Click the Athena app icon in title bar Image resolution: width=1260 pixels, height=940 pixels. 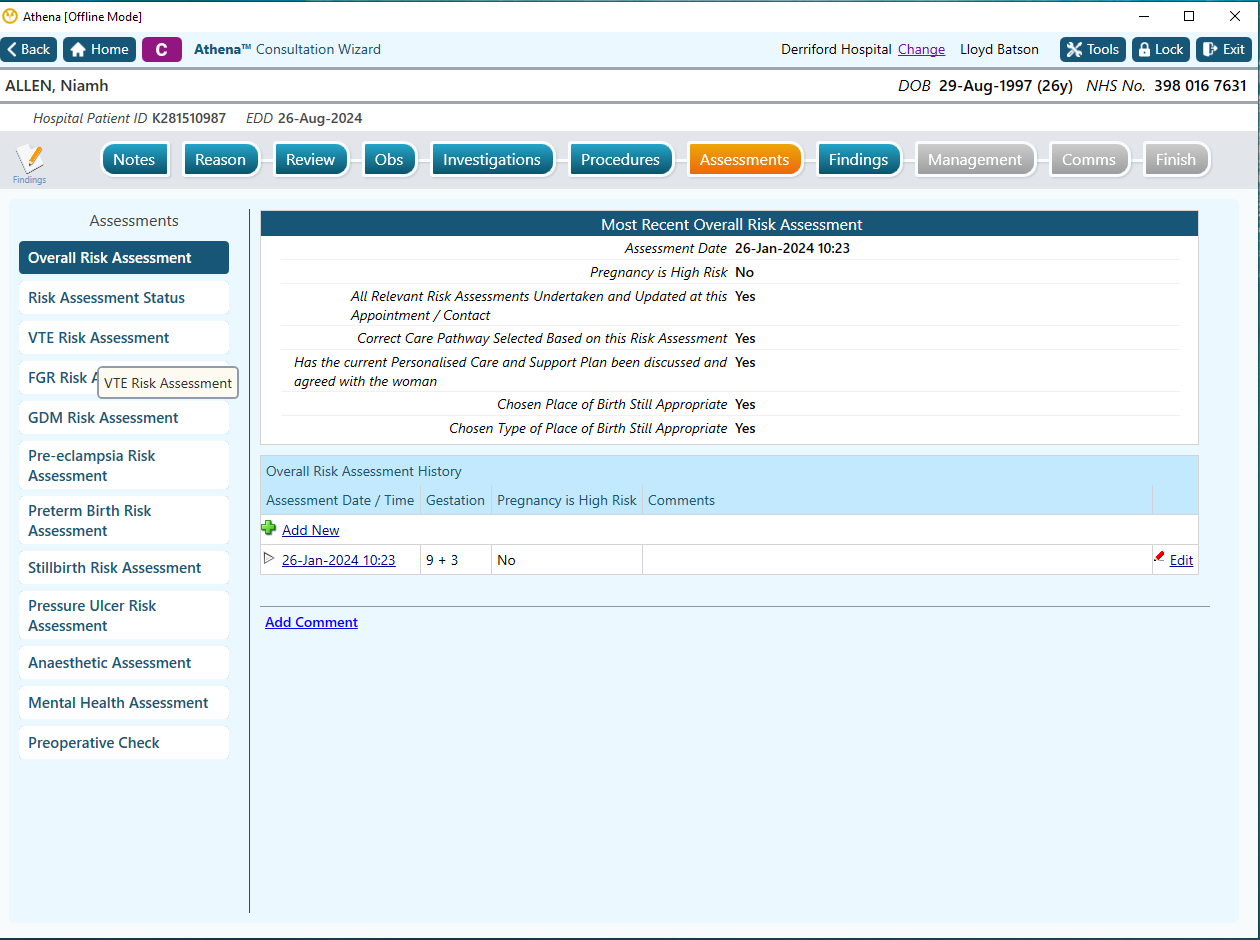[11, 16]
